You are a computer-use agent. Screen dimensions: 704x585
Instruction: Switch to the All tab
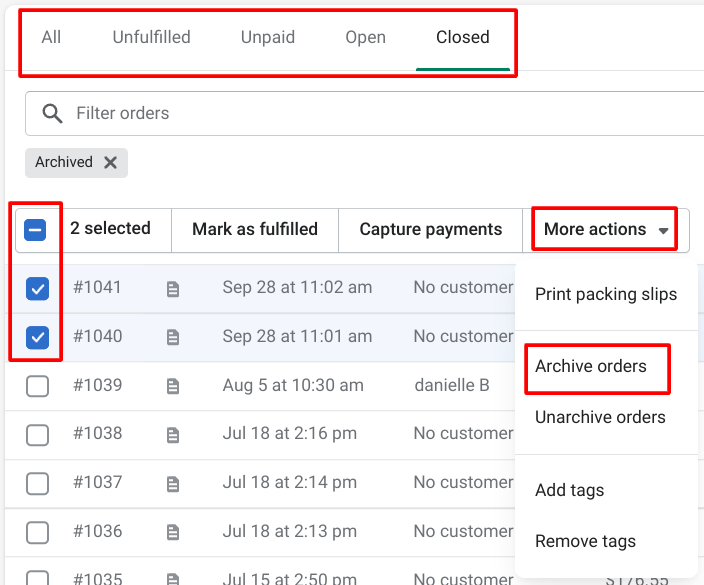pyautogui.click(x=51, y=37)
